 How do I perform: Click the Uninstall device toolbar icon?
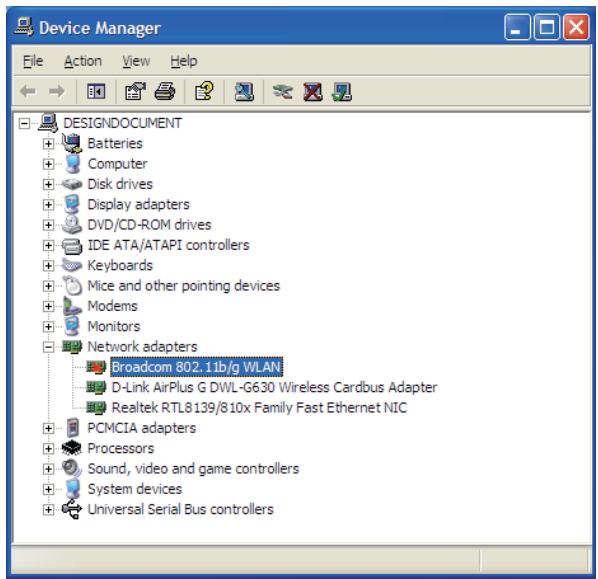pyautogui.click(x=313, y=92)
